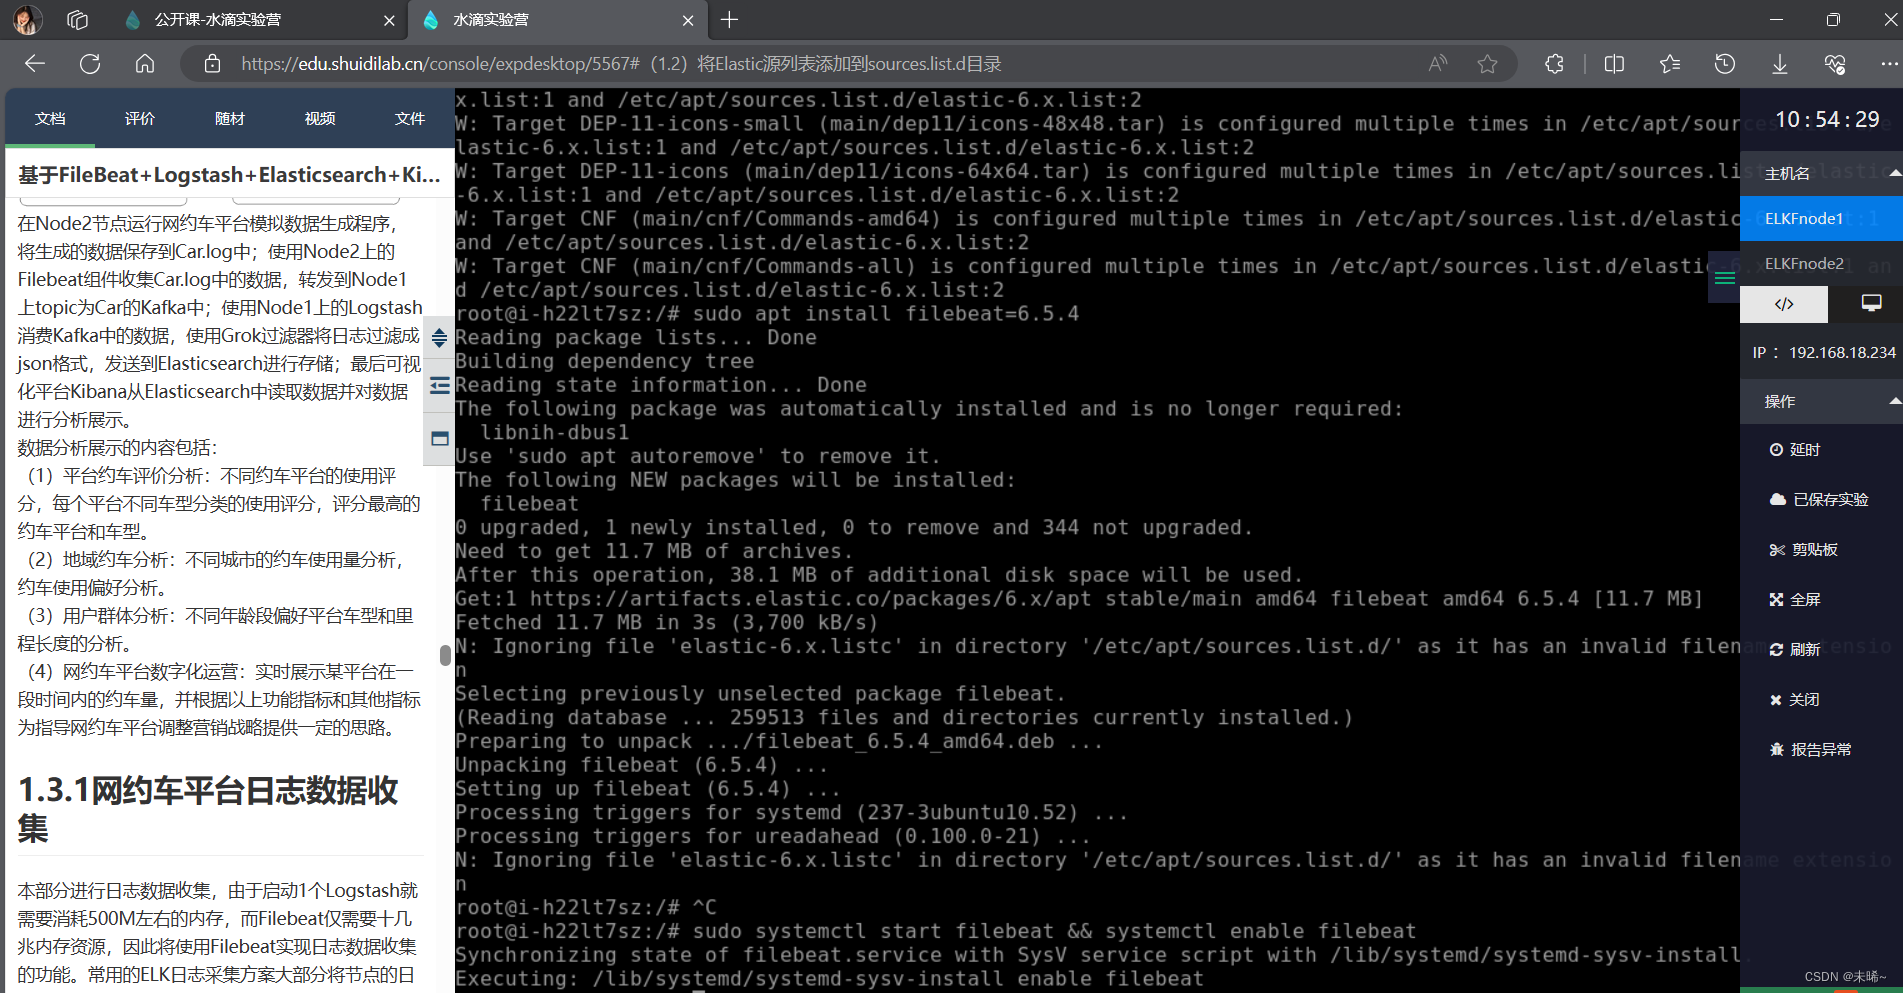Screen dimensions: 1903x993
Task: Switch to the 公开课-水滴实验营 browser tab
Action: pos(256,20)
